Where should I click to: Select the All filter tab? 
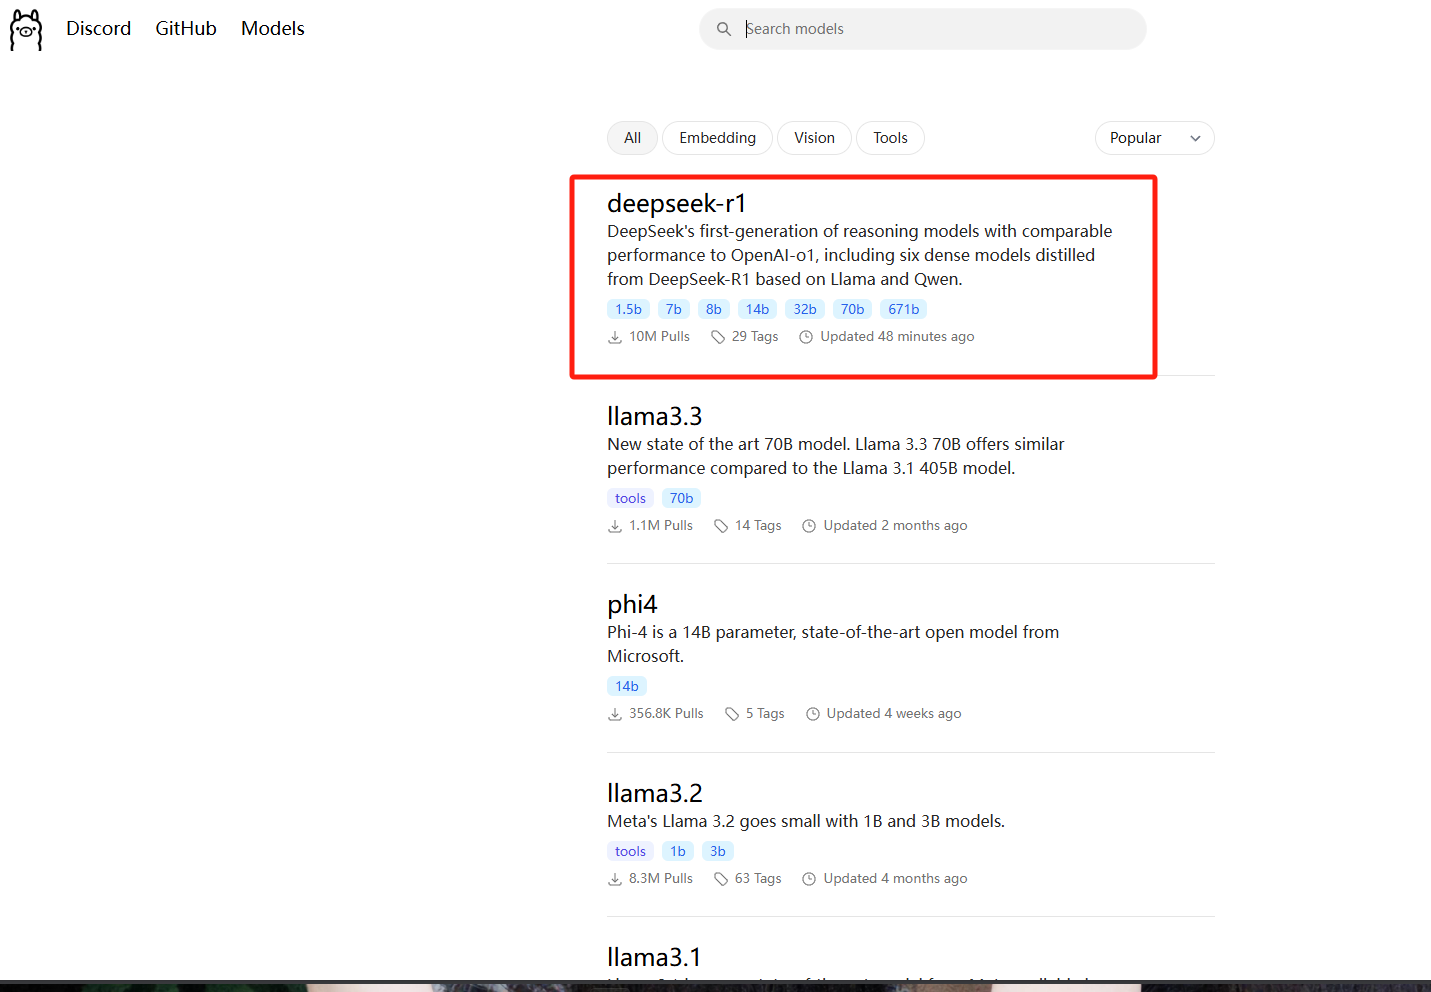point(632,138)
